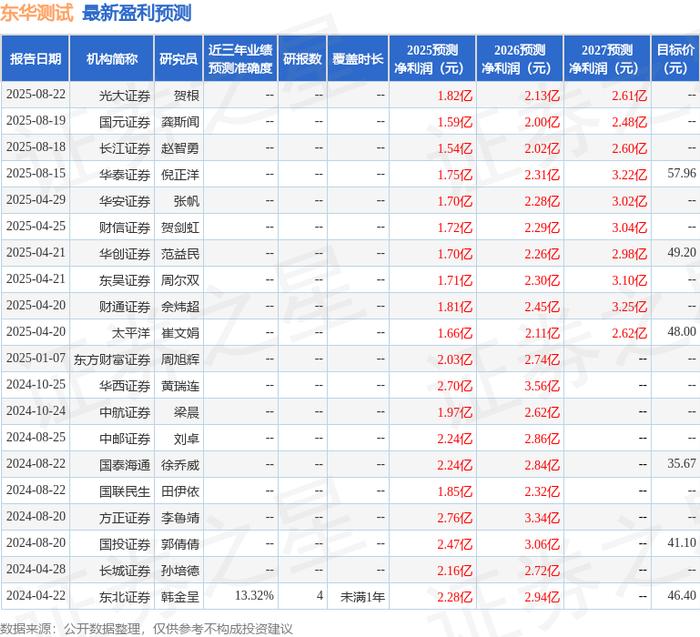Select the 研究员 column header
This screenshot has width=700, height=637.
[179, 58]
